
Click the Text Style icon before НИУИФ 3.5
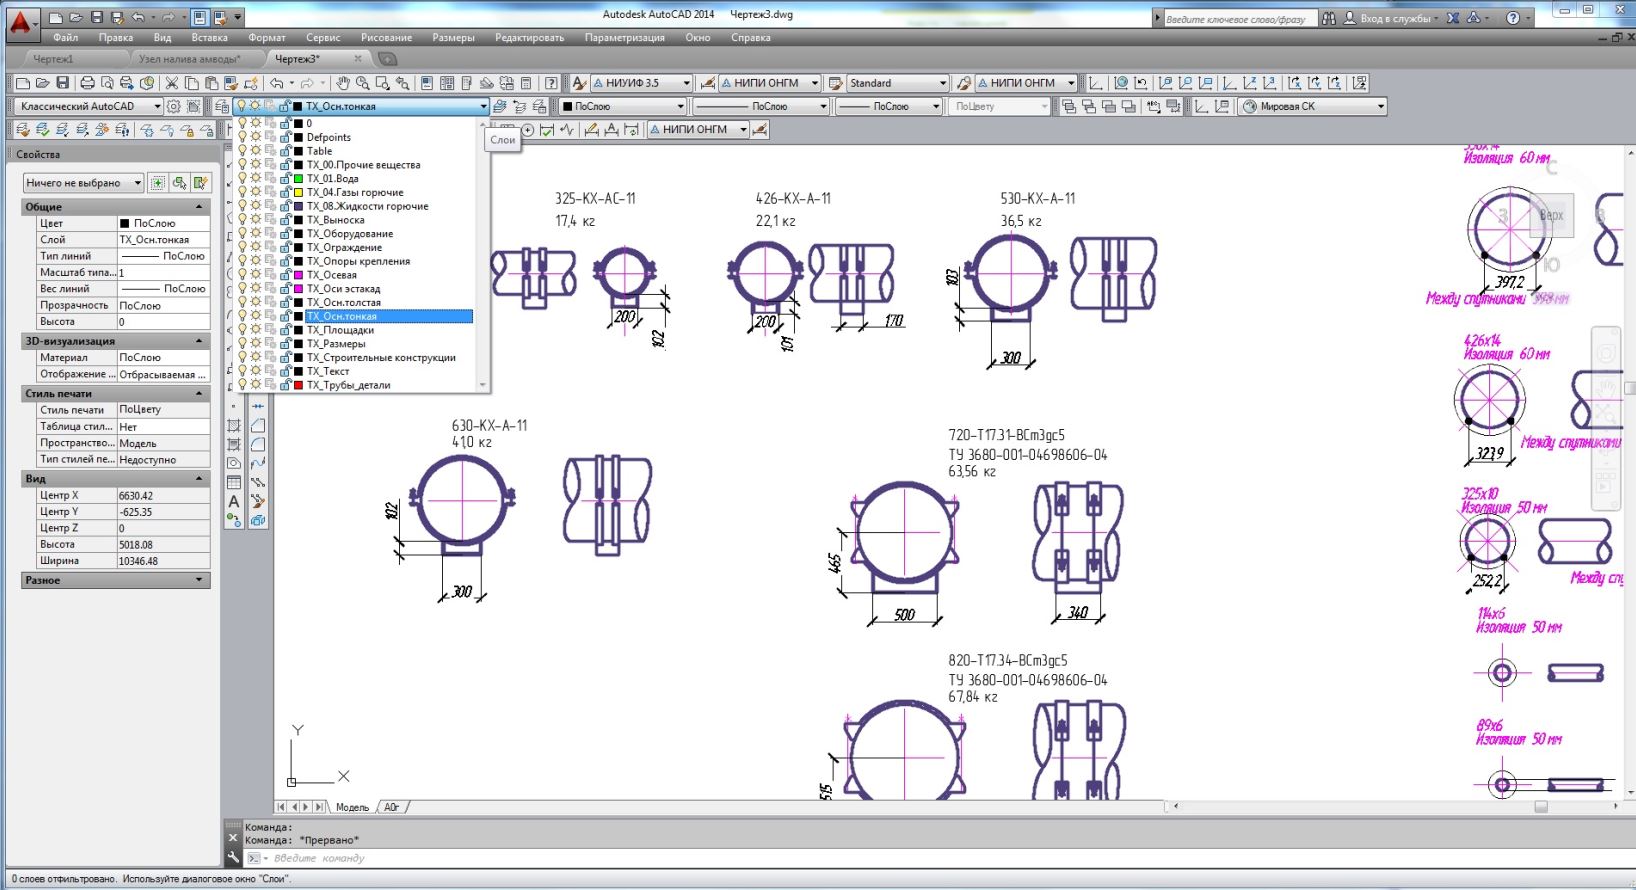pos(579,83)
